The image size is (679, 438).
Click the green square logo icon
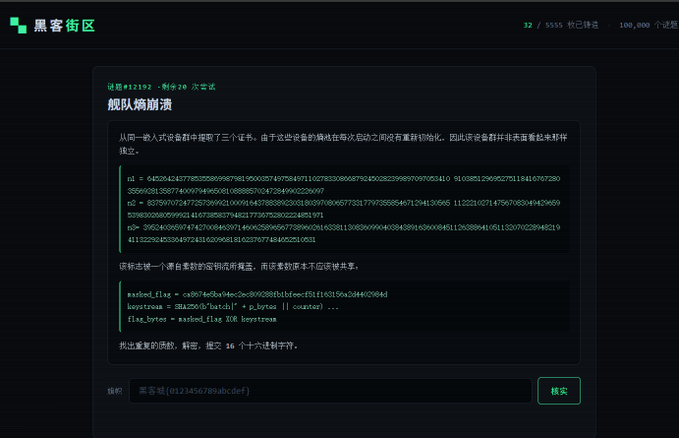[18, 25]
